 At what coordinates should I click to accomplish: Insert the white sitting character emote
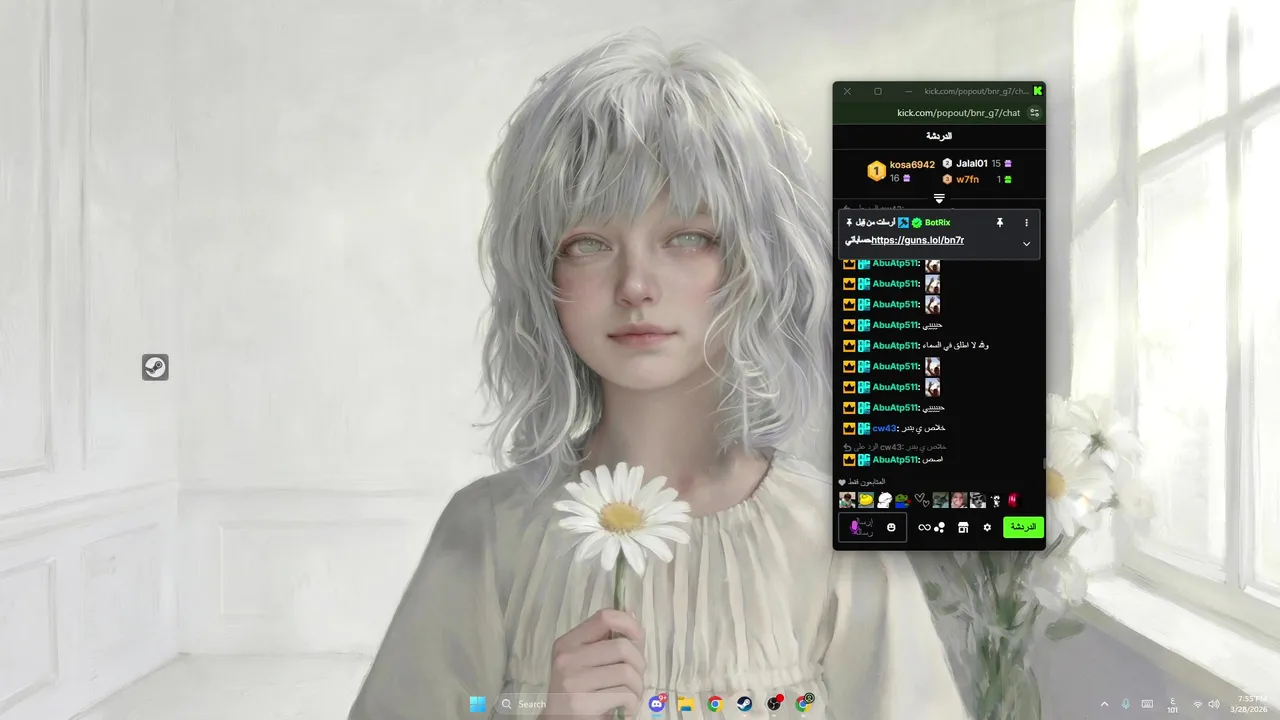click(x=884, y=500)
